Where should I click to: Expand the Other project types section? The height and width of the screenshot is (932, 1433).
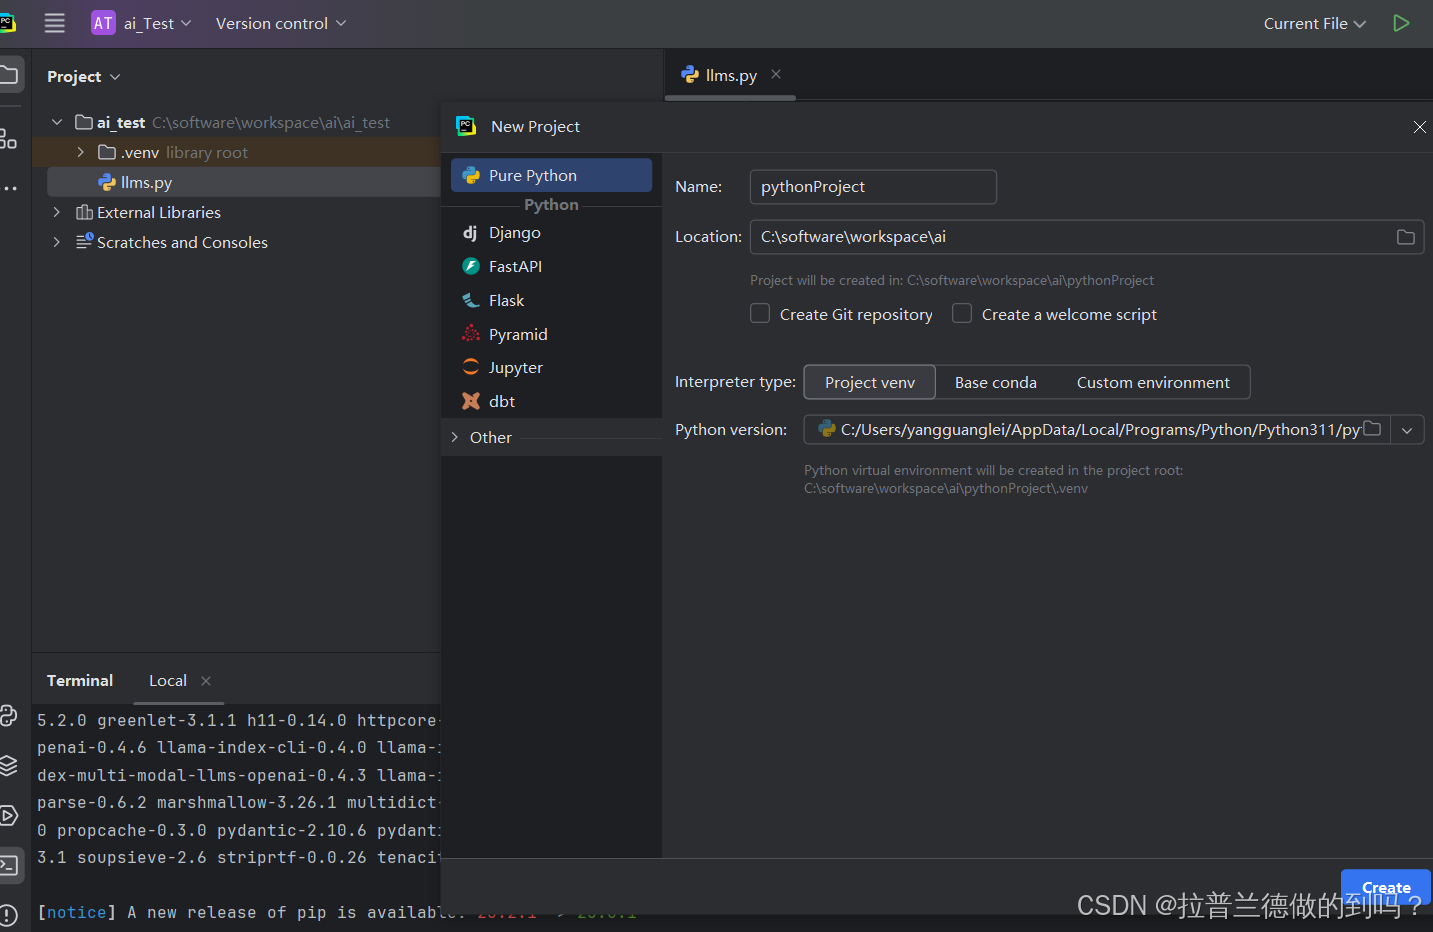pos(455,437)
